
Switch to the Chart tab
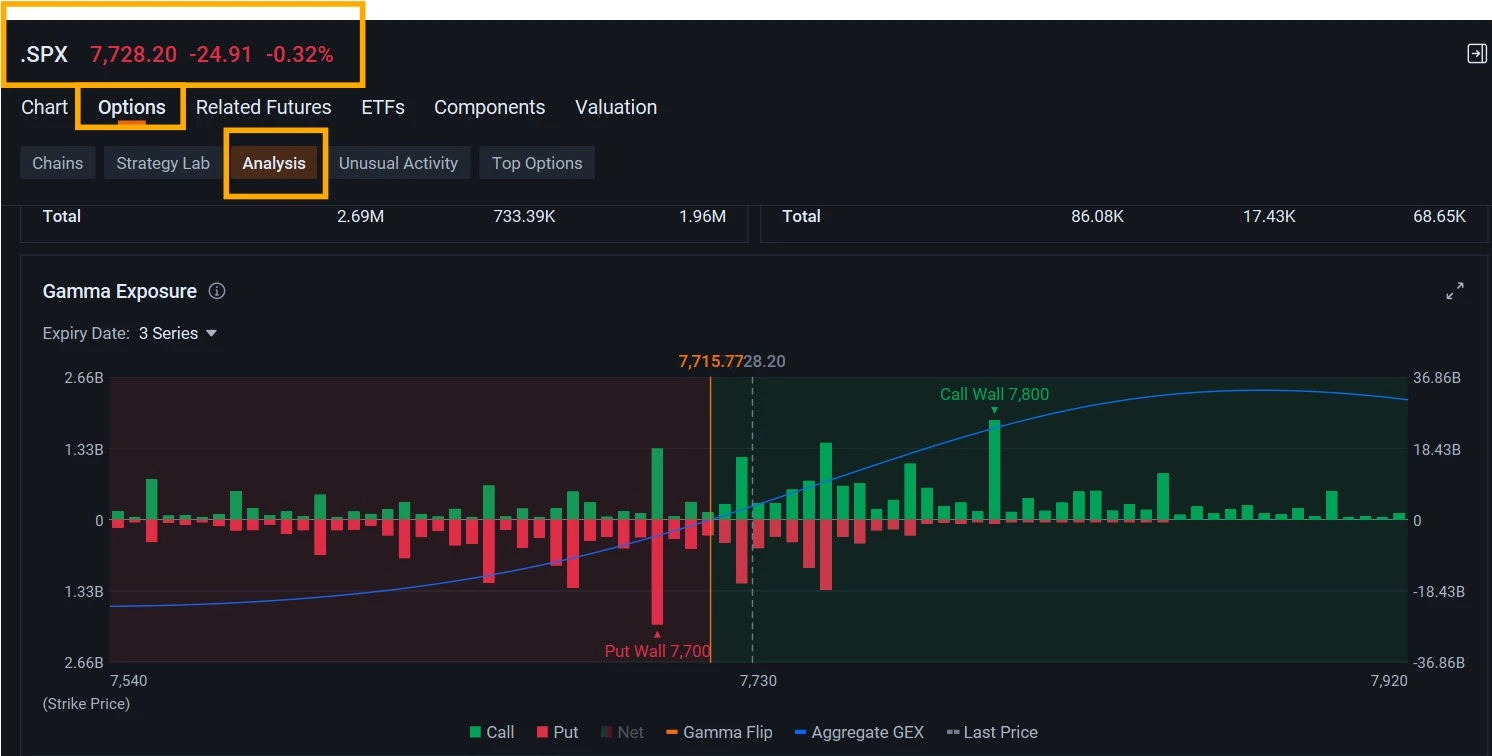(44, 107)
